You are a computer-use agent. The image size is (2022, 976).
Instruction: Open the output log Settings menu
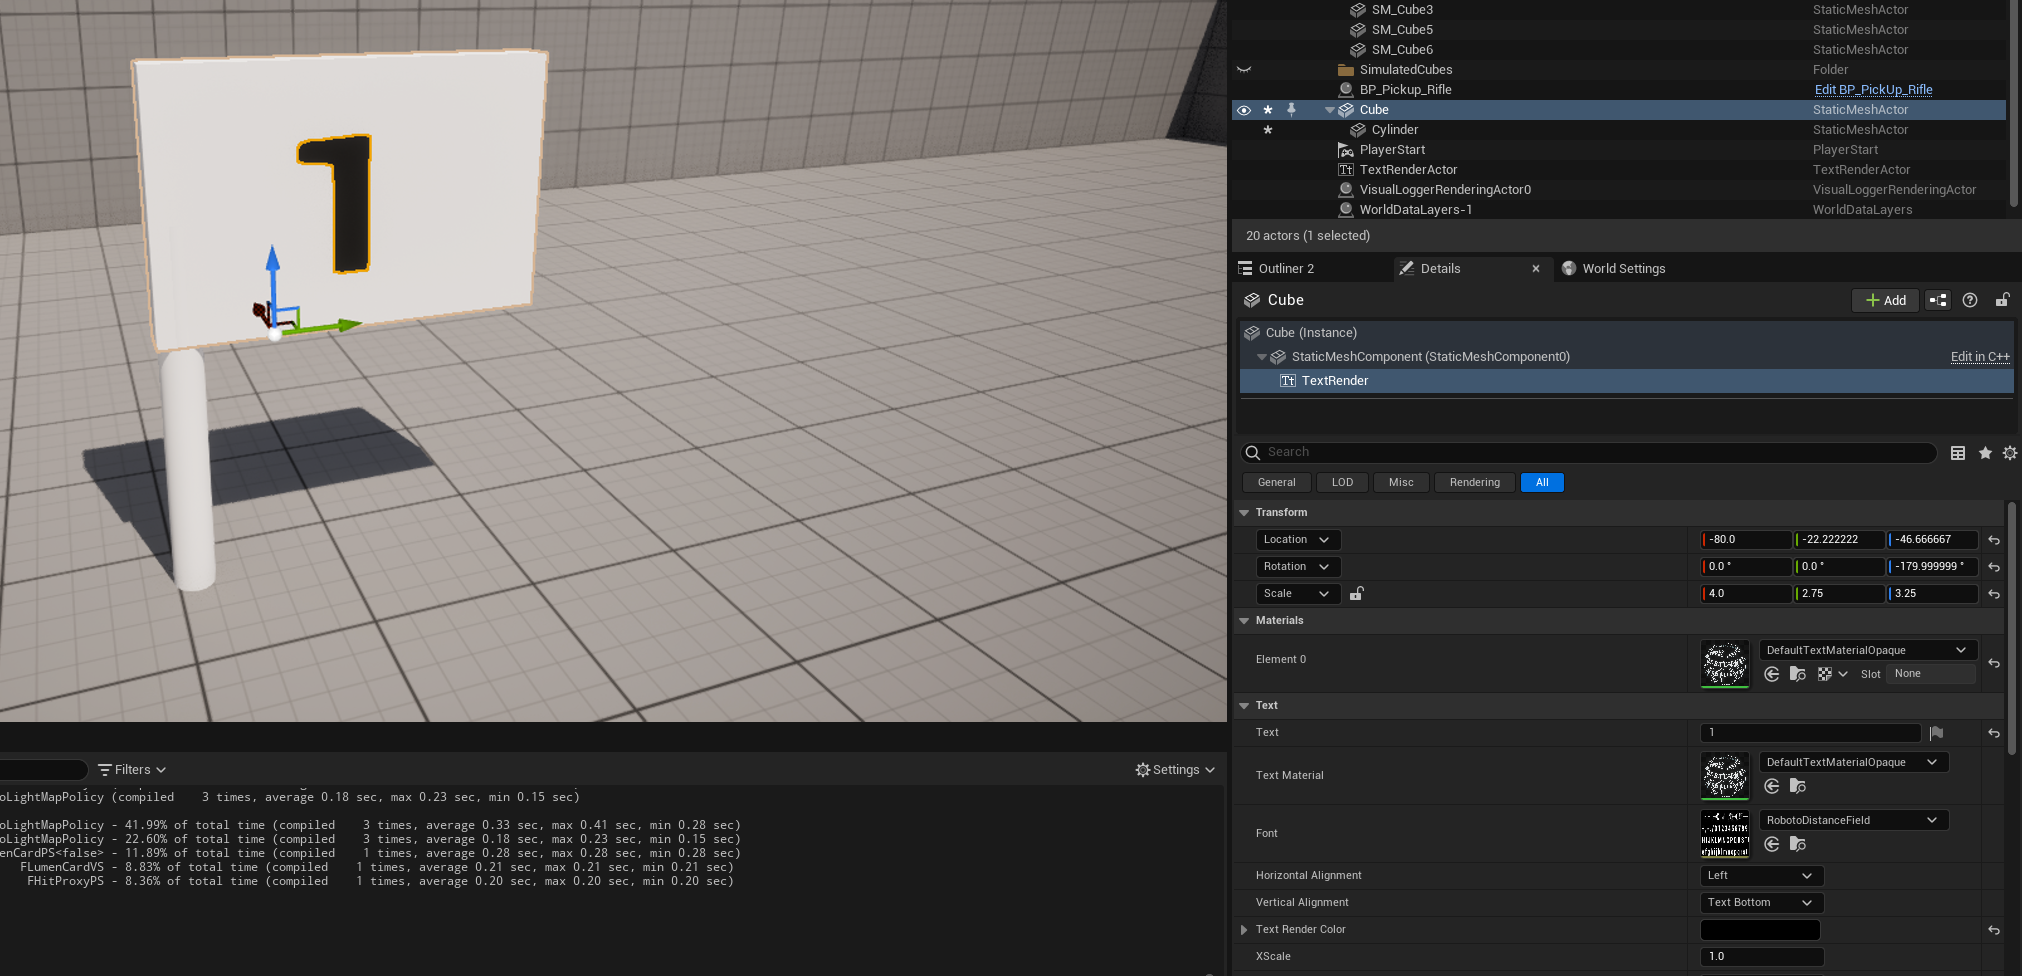[1176, 770]
